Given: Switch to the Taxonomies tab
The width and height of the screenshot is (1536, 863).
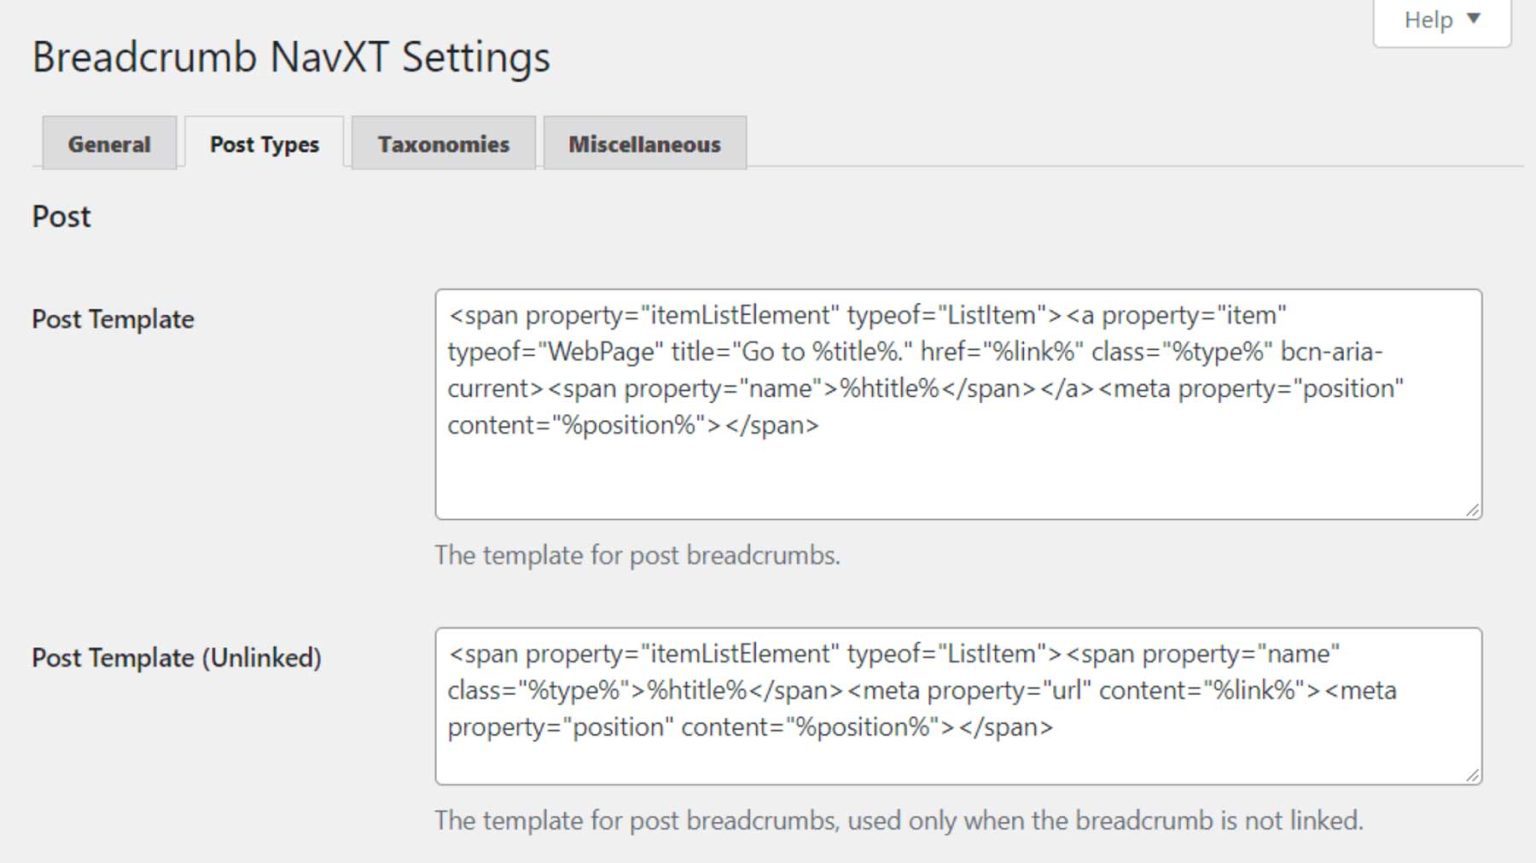Looking at the screenshot, I should [443, 144].
